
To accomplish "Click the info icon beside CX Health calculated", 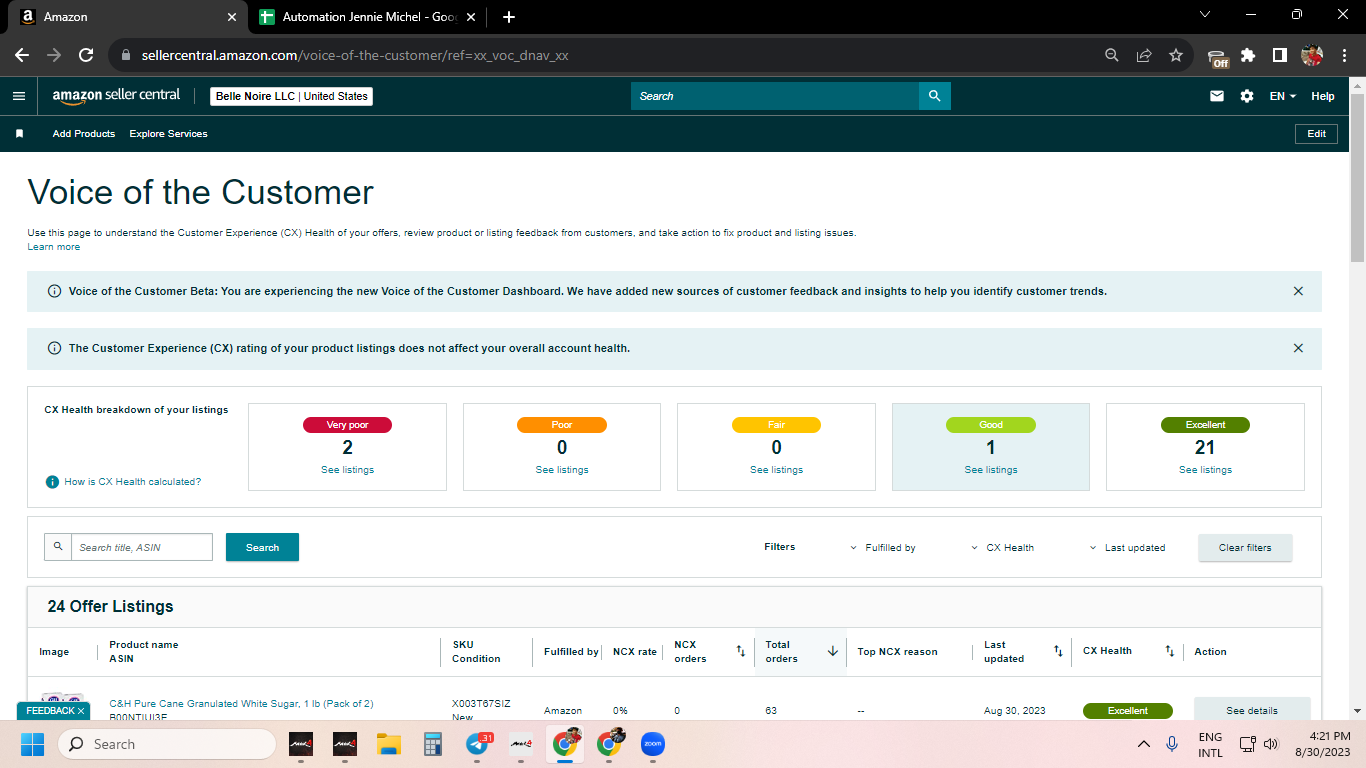I will (x=52, y=482).
